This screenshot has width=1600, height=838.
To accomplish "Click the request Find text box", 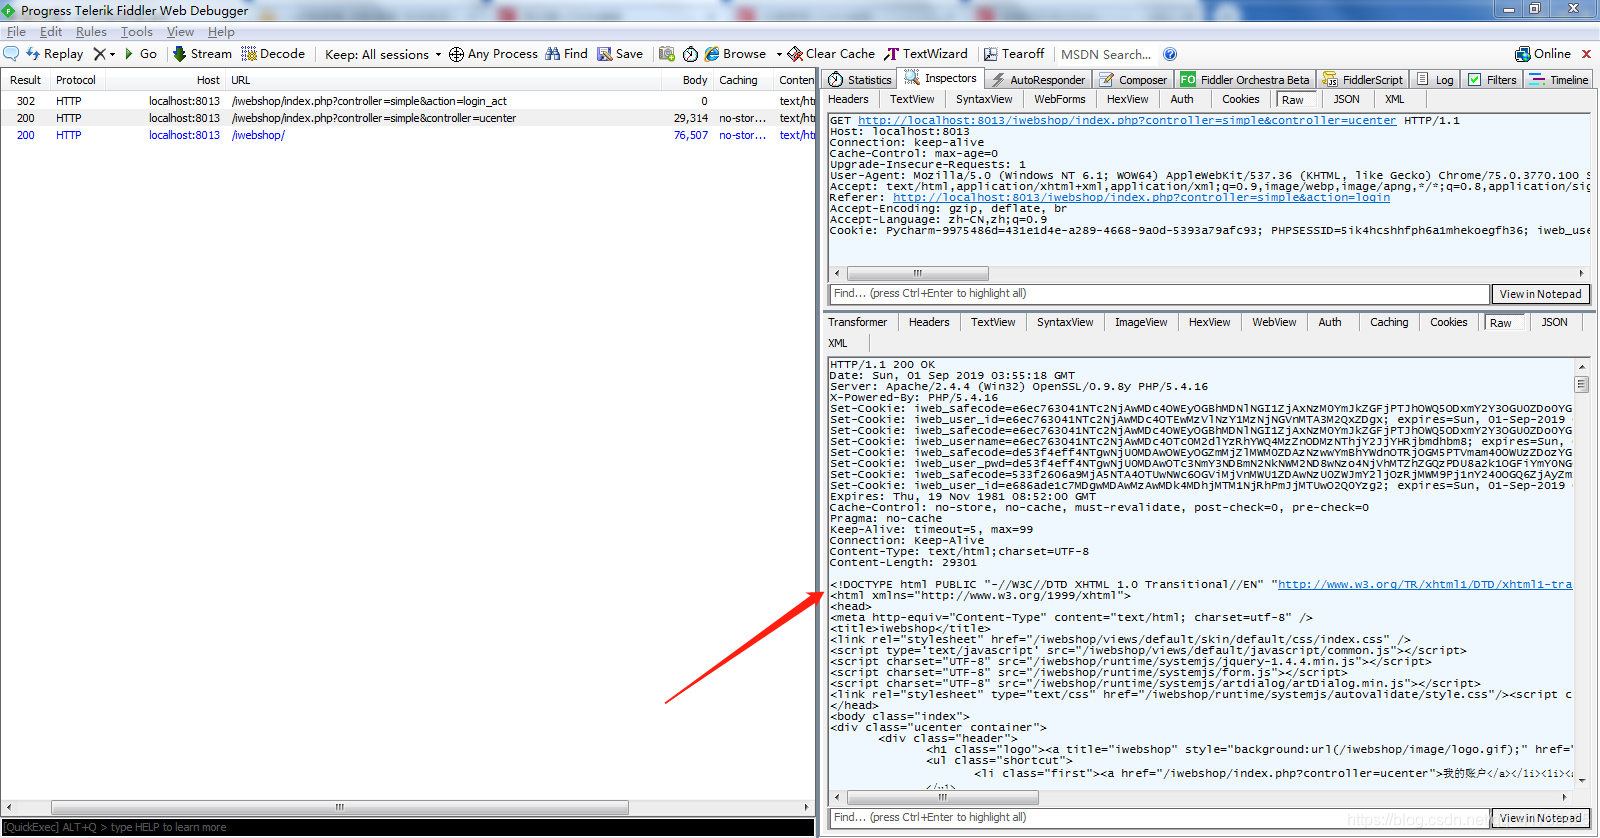I will pos(1159,294).
